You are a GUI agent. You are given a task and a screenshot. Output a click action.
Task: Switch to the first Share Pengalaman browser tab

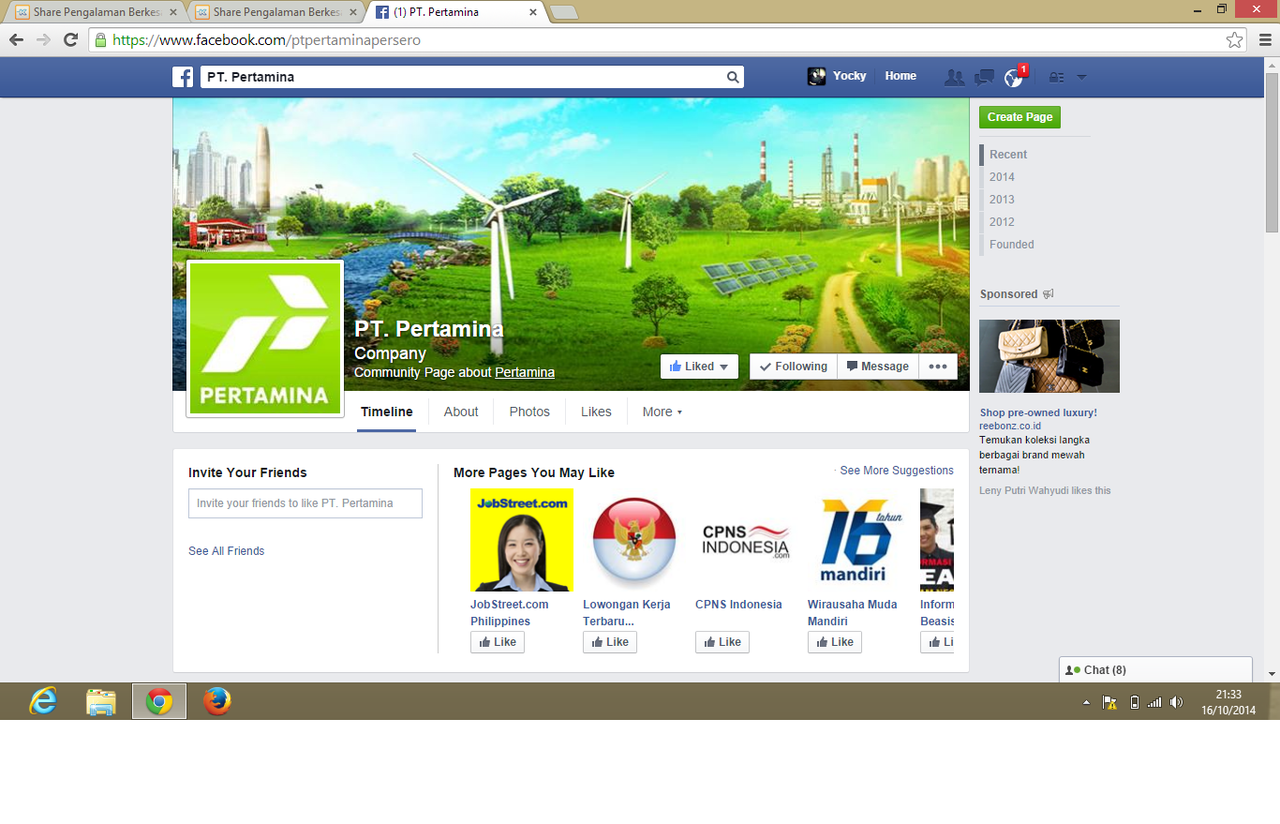pyautogui.click(x=95, y=12)
